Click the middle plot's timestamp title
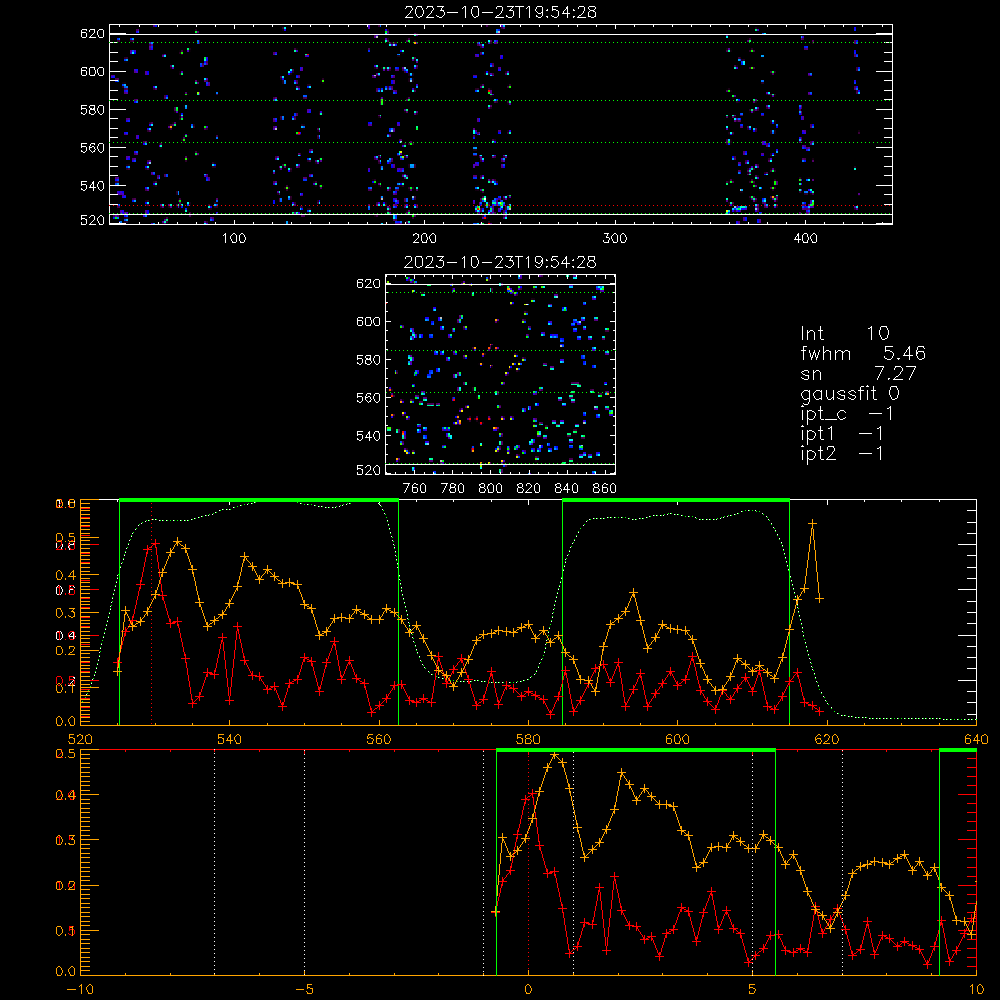The height and width of the screenshot is (1000, 1000). (x=500, y=262)
